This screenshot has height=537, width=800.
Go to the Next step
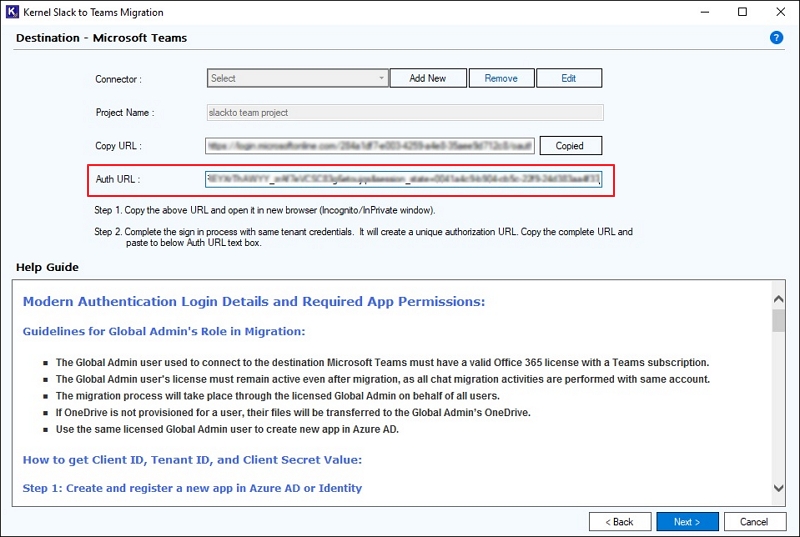687,522
